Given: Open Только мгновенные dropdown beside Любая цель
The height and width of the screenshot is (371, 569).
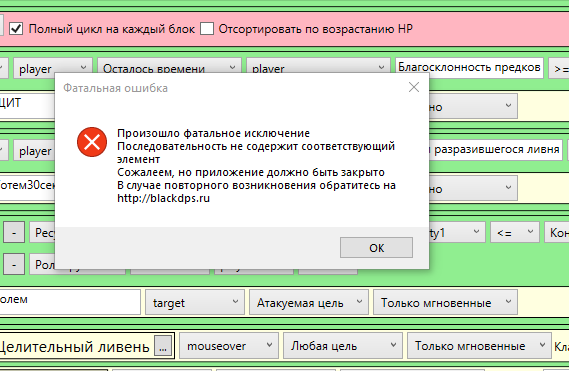Looking at the screenshot, I should (479, 346).
